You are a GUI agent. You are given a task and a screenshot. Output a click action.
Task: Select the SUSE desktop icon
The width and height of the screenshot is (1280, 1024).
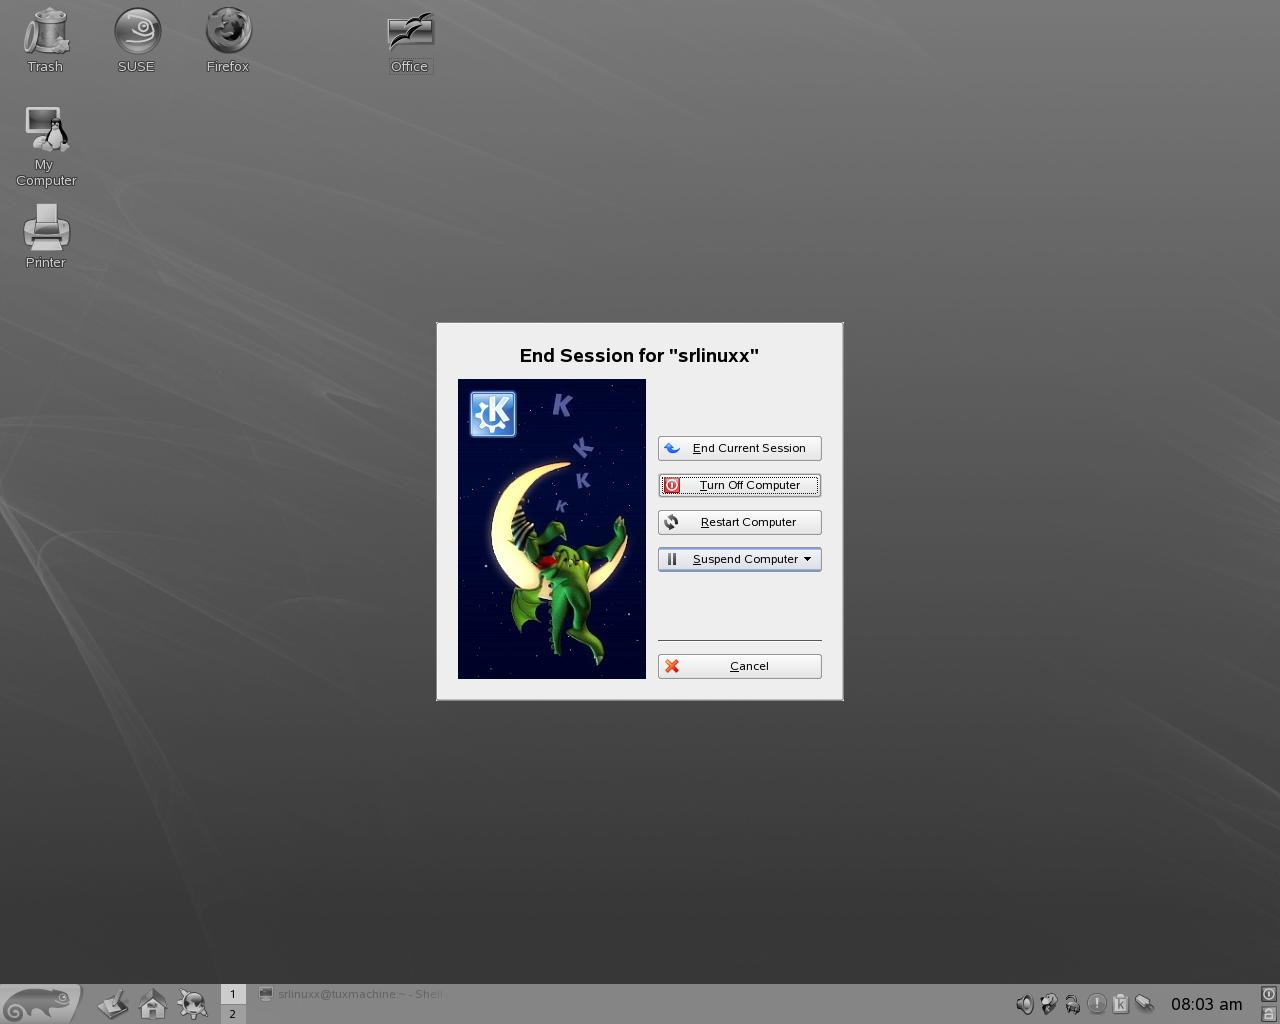point(137,41)
